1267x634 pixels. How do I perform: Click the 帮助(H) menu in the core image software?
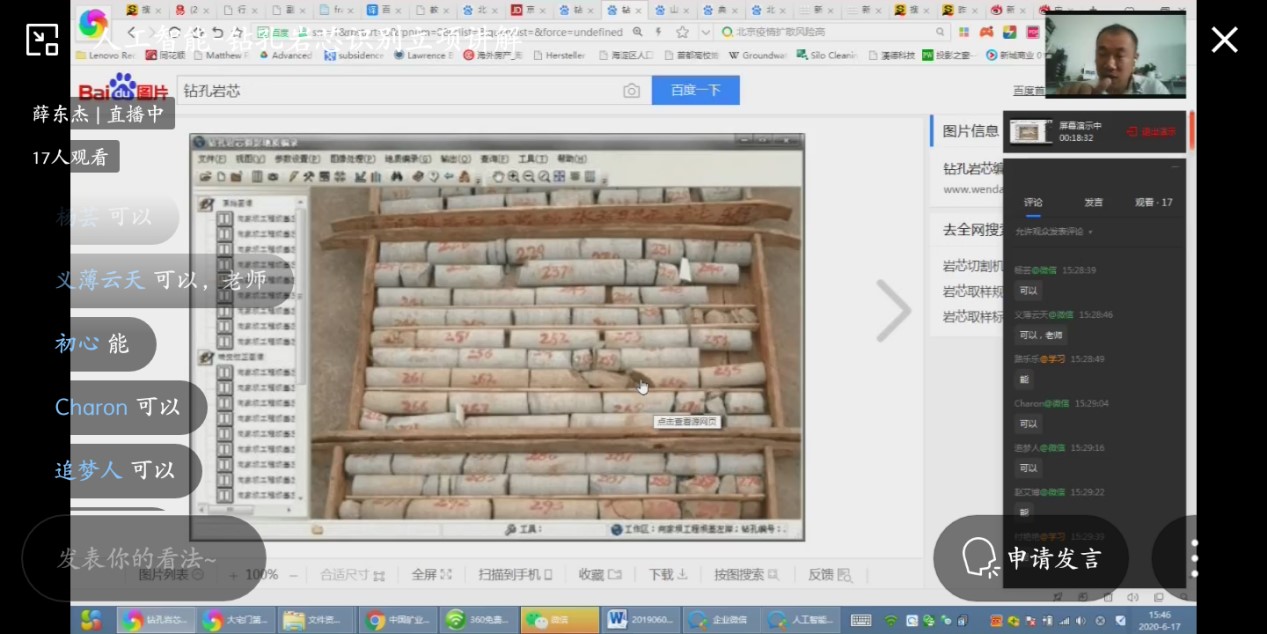(571, 159)
